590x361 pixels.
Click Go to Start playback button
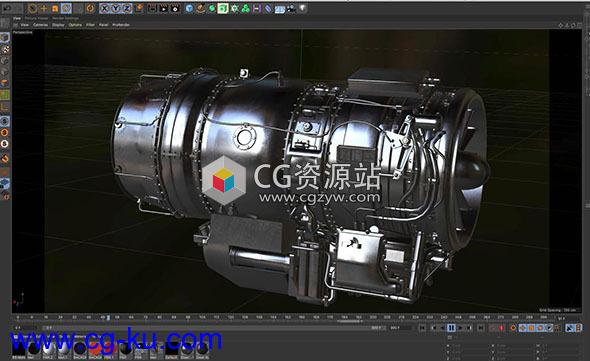[422, 328]
